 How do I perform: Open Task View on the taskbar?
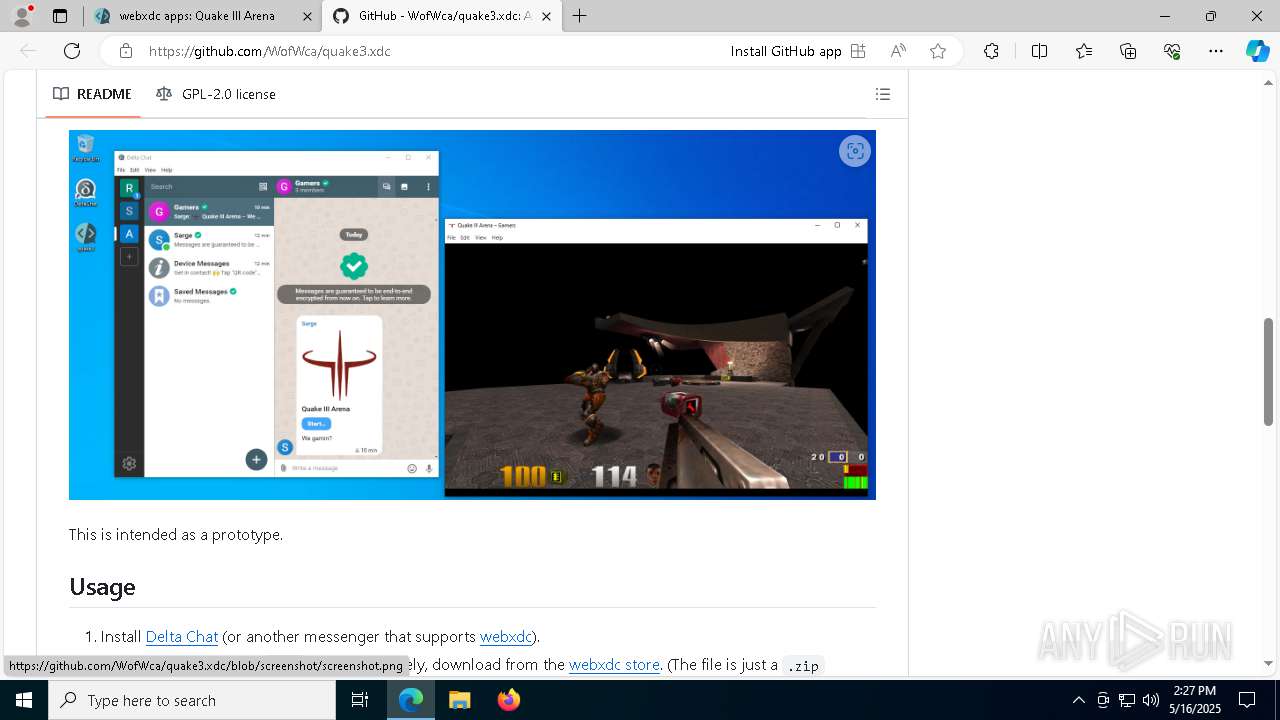[x=360, y=700]
